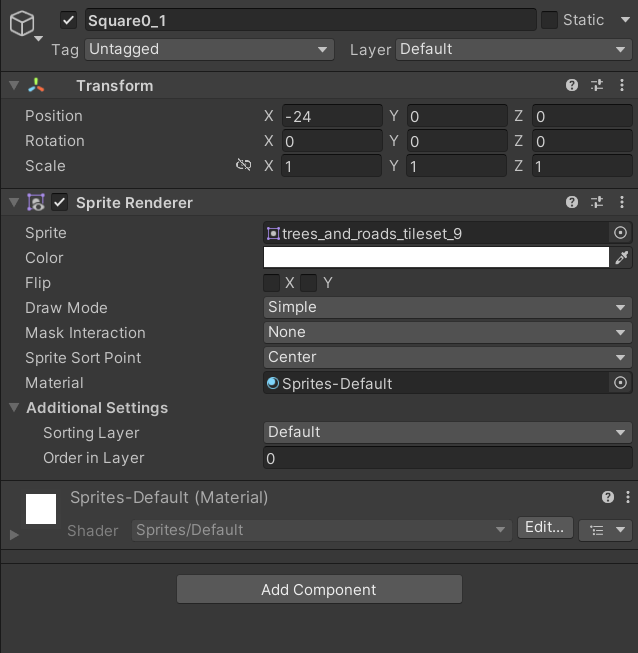This screenshot has height=653, width=638.
Task: Click the Rotation Z field
Action: [582, 141]
